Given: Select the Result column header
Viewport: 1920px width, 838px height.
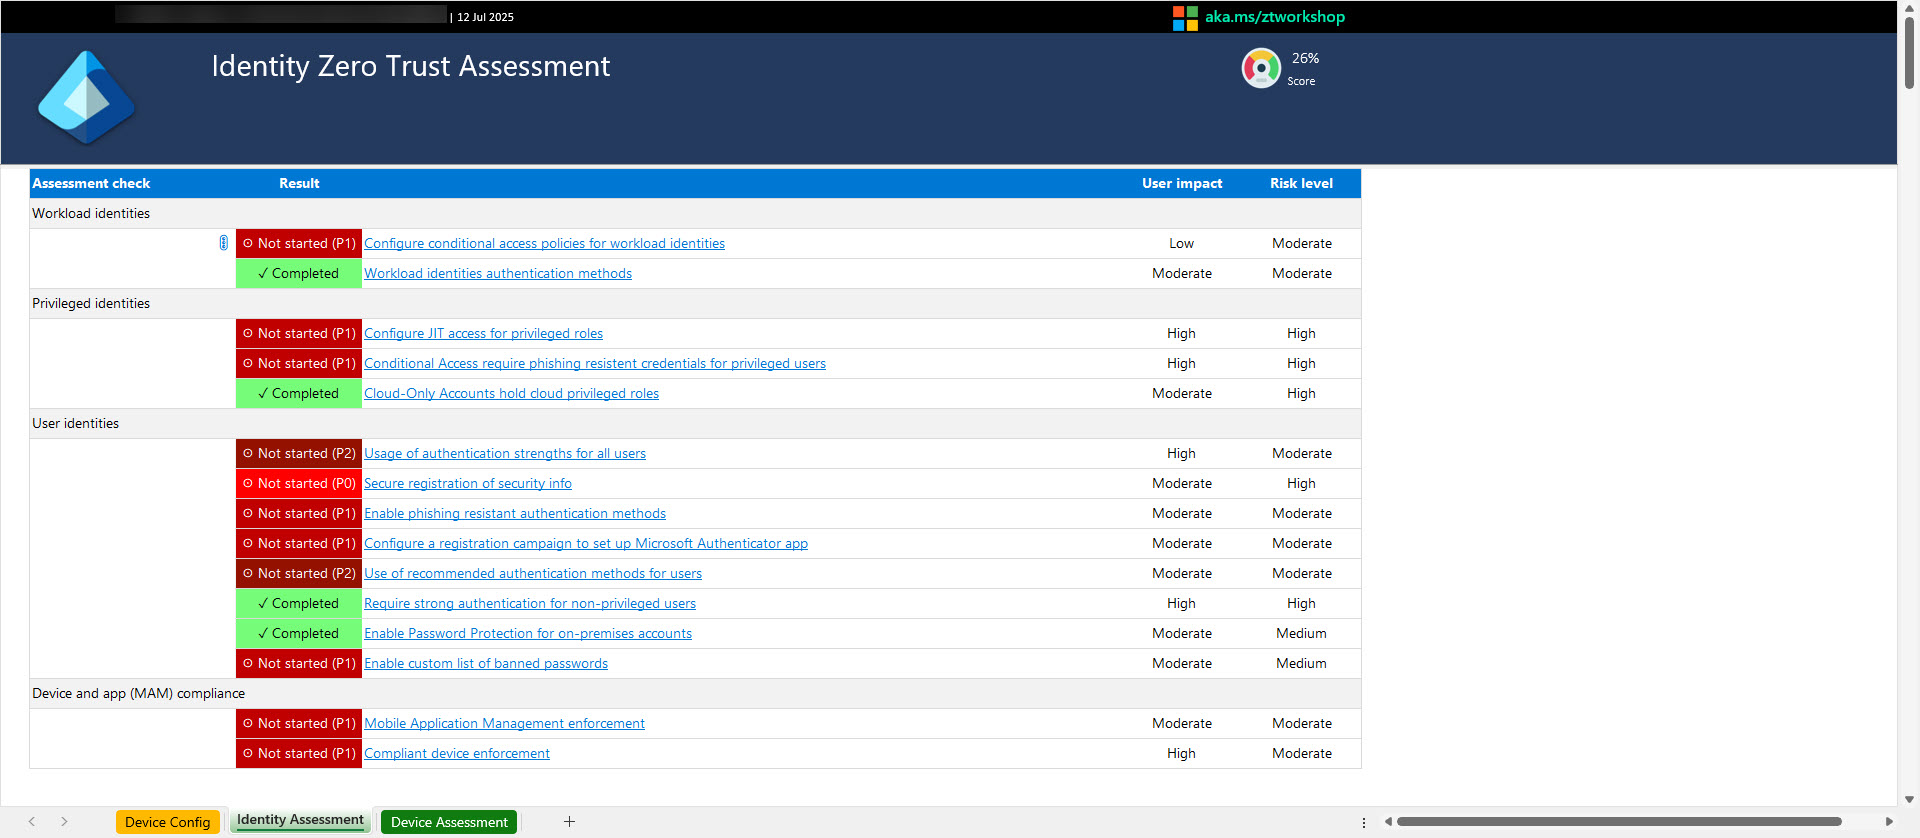Looking at the screenshot, I should 299,183.
